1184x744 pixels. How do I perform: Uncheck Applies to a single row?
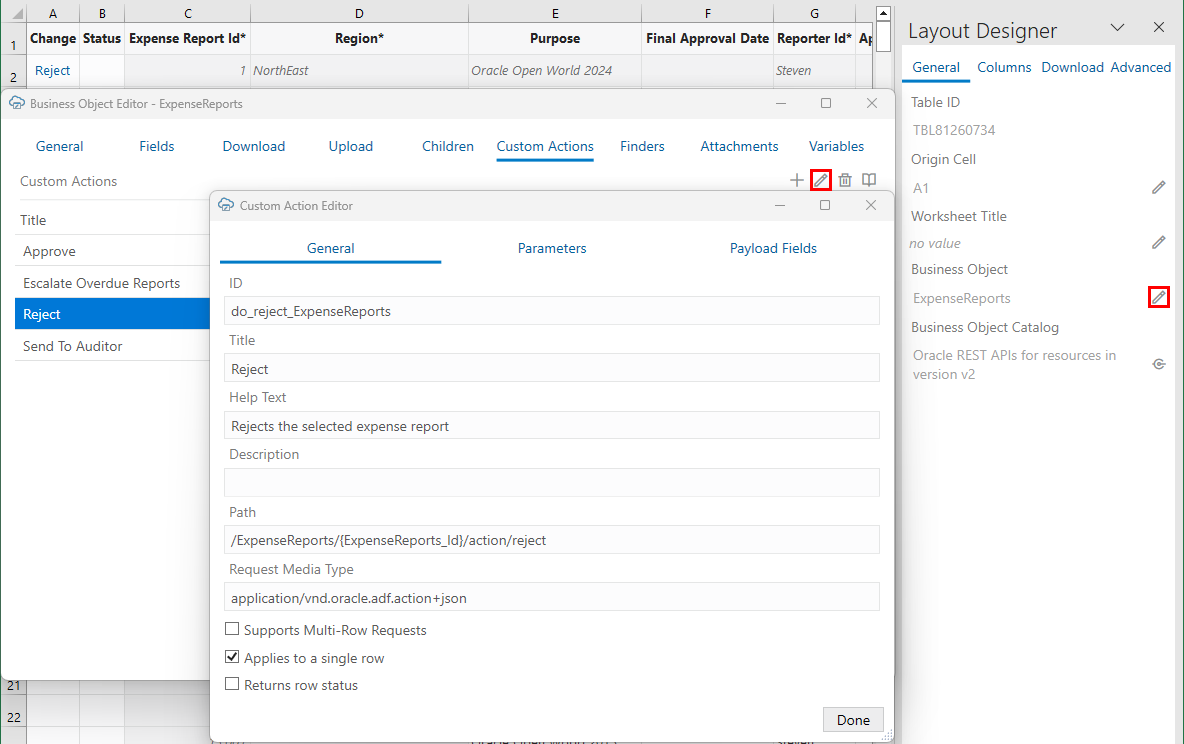(232, 657)
